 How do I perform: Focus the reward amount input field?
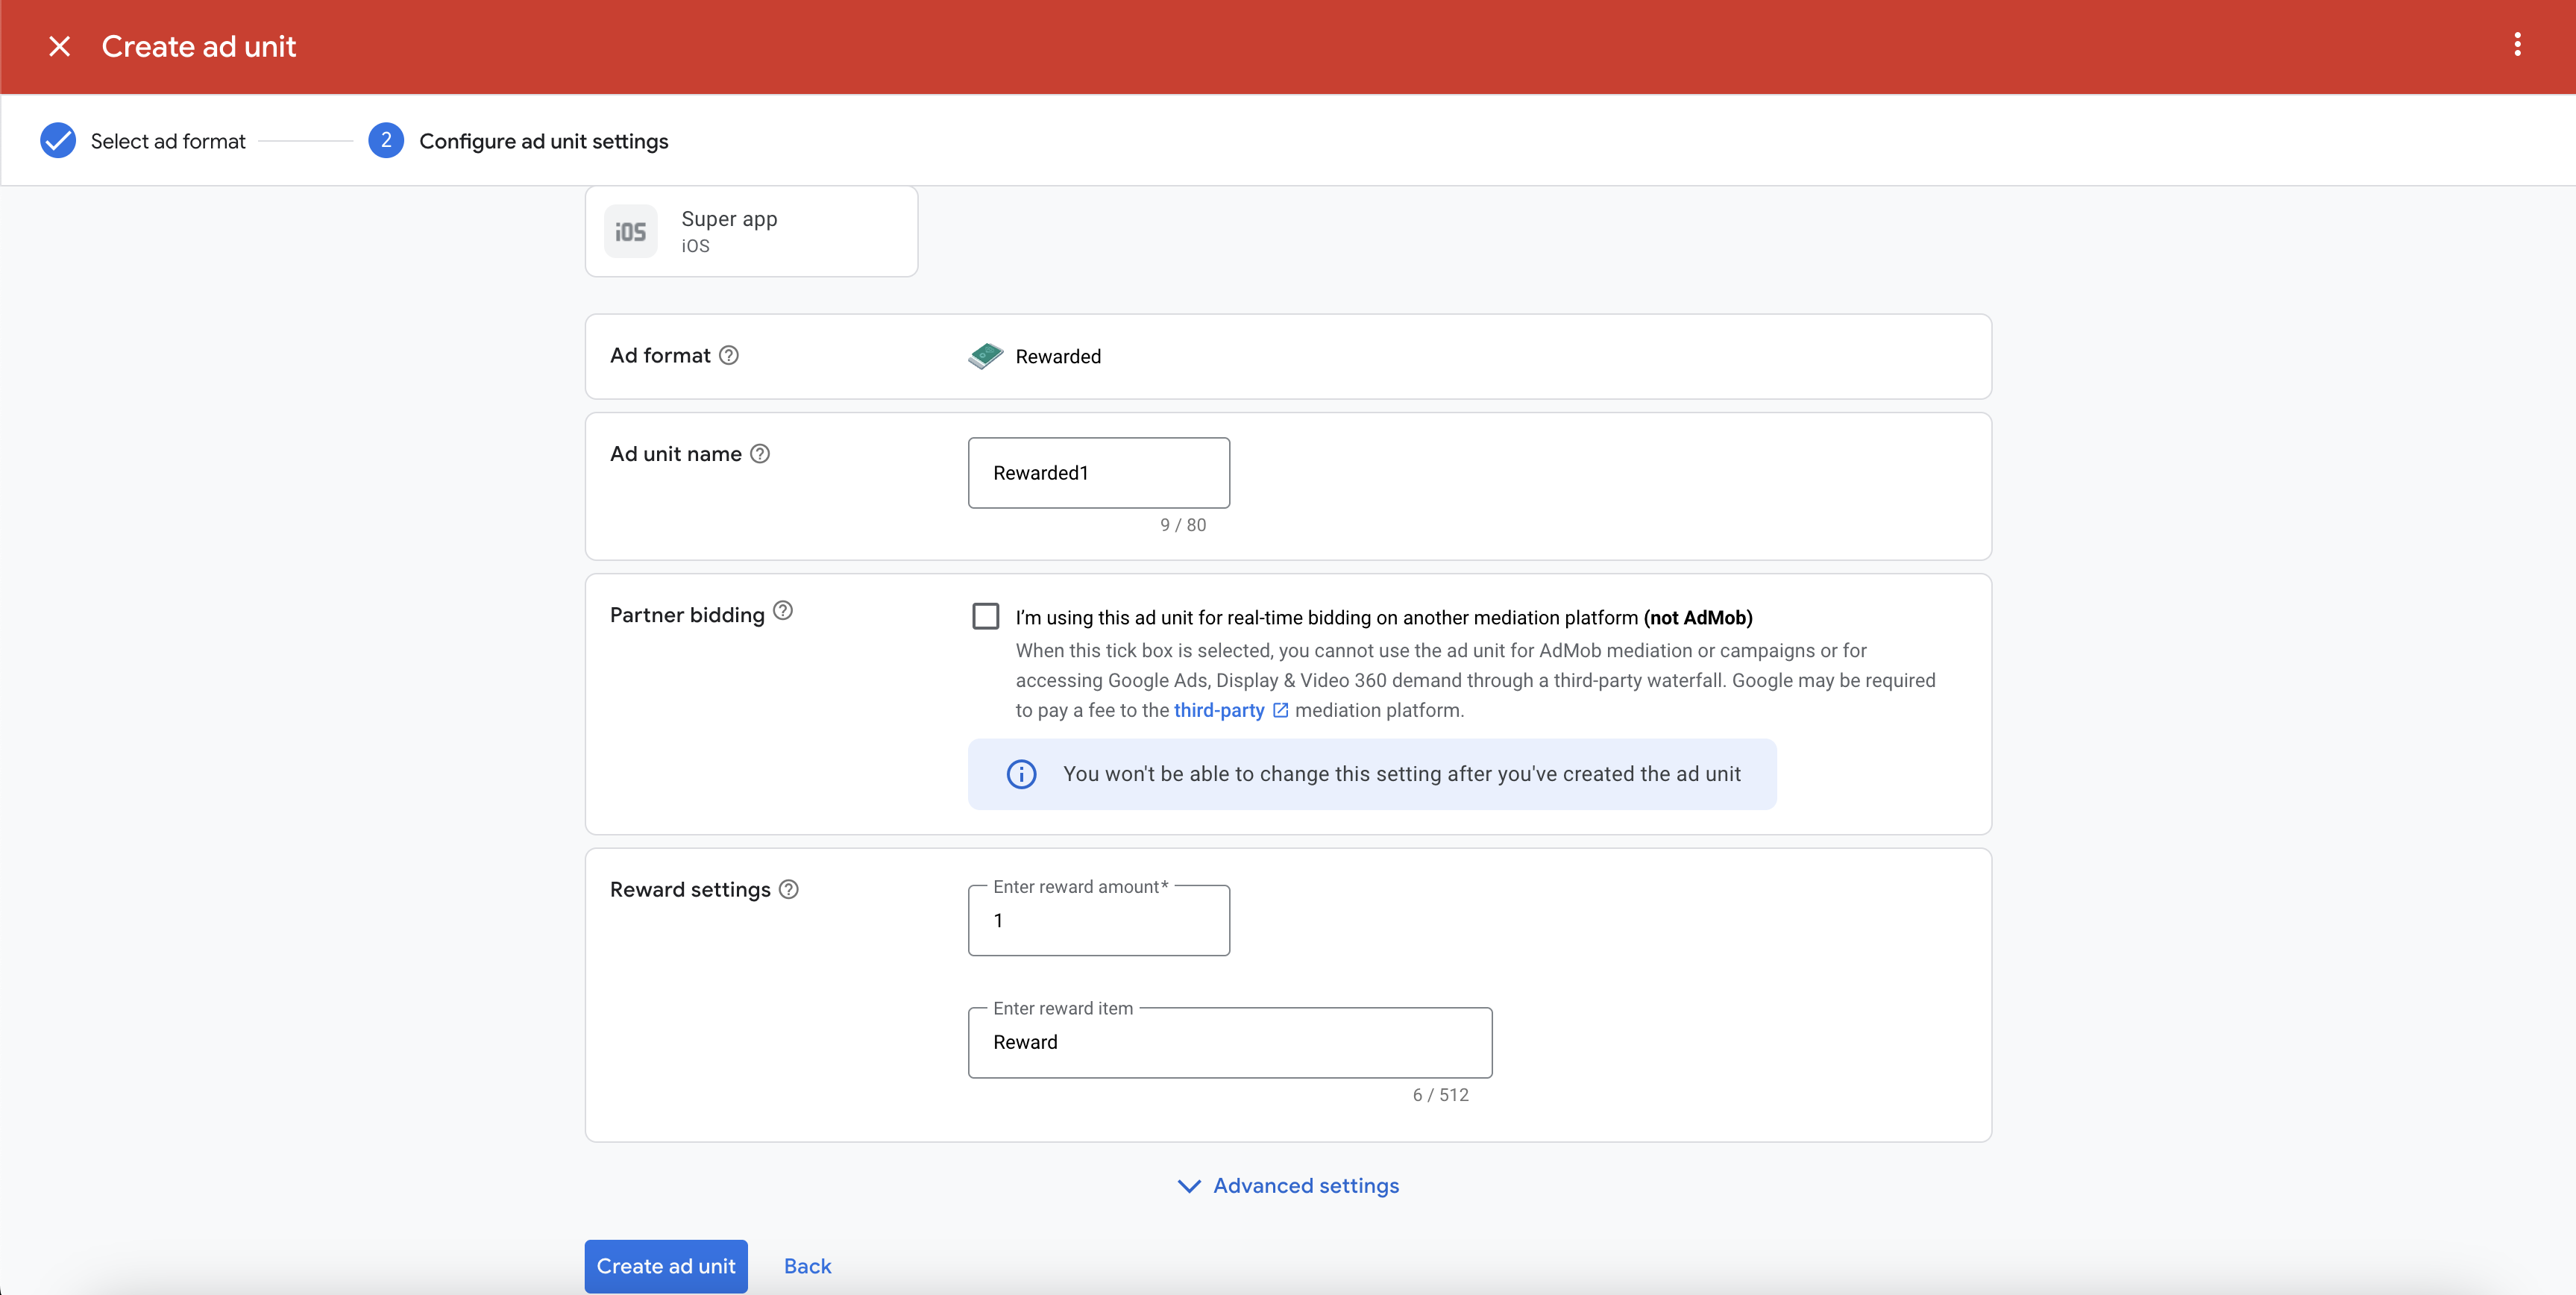tap(1098, 921)
